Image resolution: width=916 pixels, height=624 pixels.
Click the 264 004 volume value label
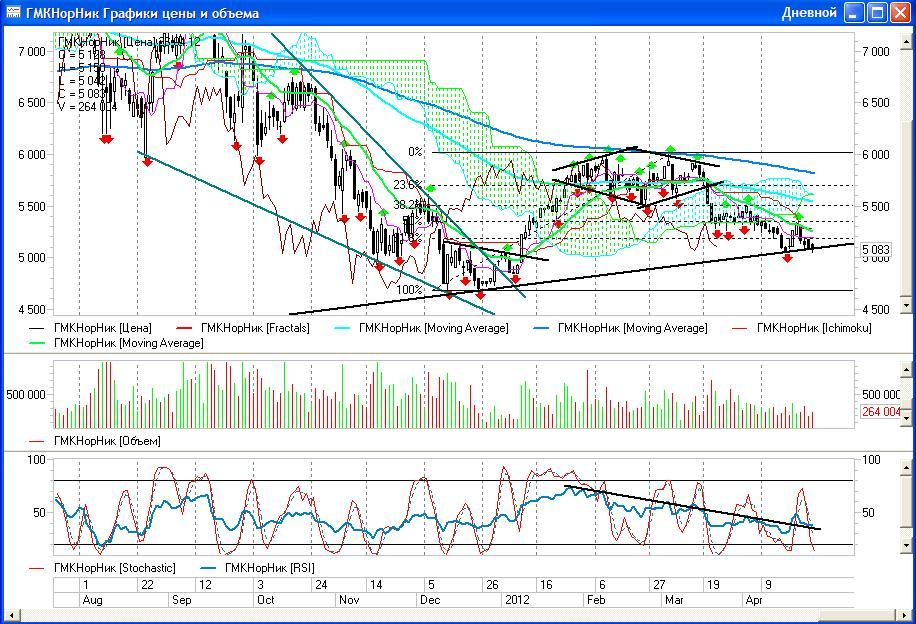(x=881, y=411)
